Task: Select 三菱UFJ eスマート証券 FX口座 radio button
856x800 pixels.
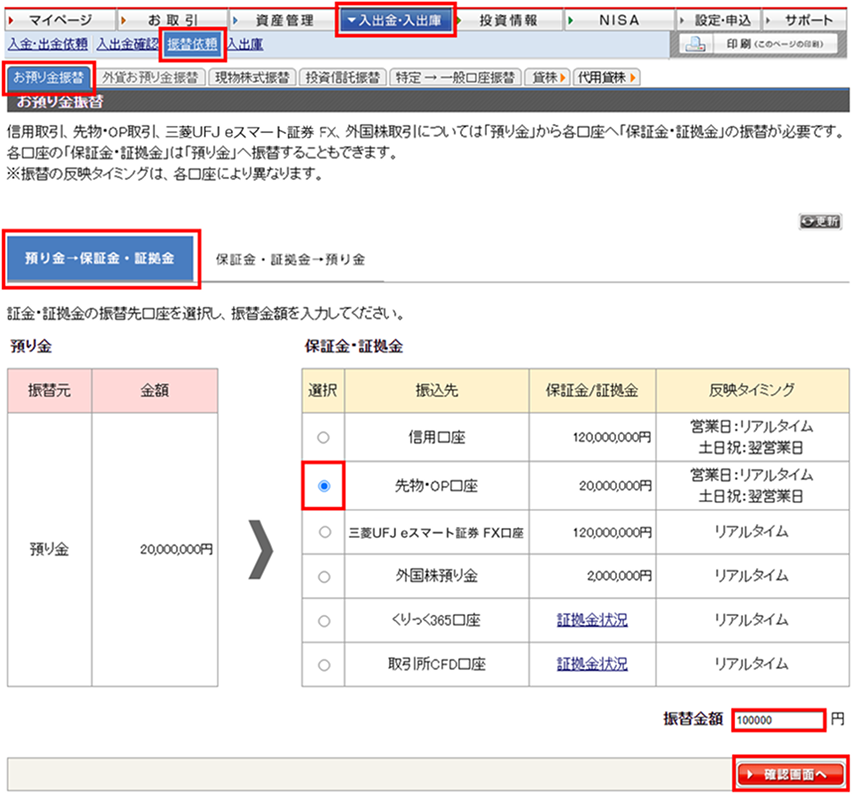Action: tap(323, 533)
